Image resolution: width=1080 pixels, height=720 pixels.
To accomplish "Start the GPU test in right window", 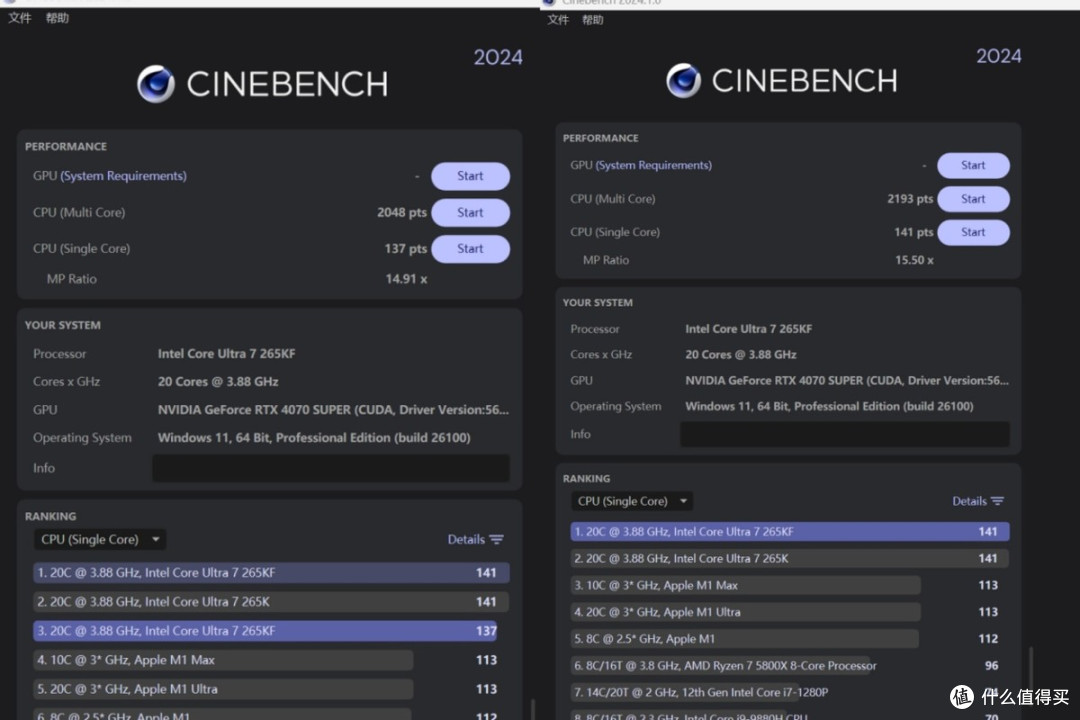I will point(973,165).
